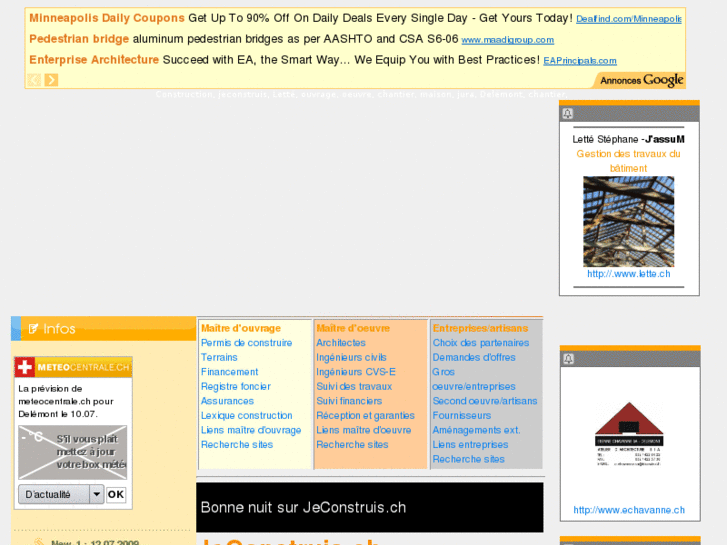727x545 pixels.
Task: Click the red roof house logo image
Action: pos(629,434)
